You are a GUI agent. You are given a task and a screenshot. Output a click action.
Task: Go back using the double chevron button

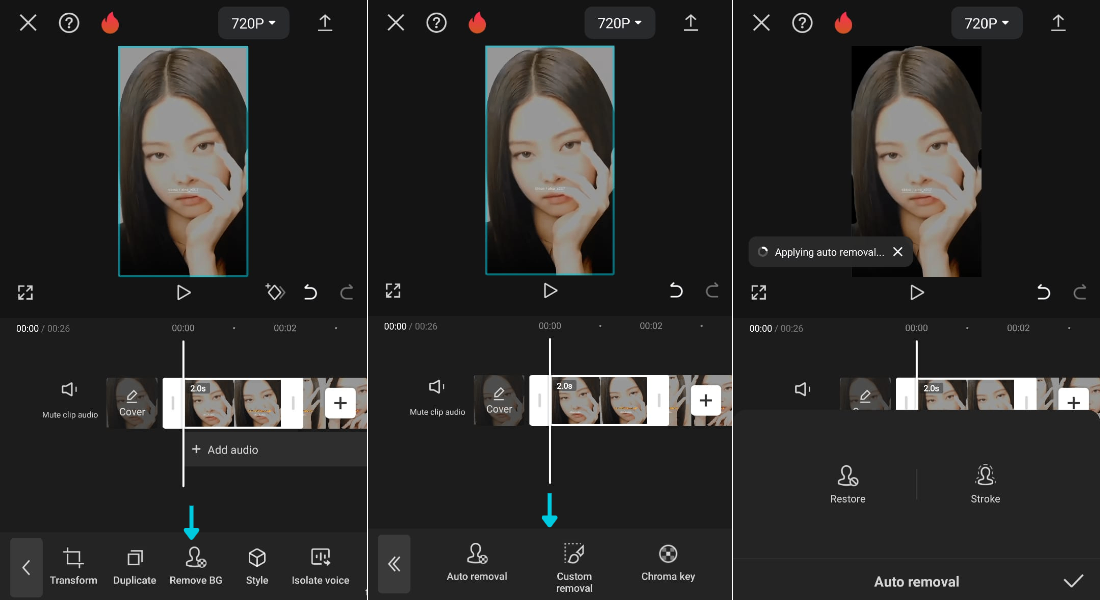394,564
